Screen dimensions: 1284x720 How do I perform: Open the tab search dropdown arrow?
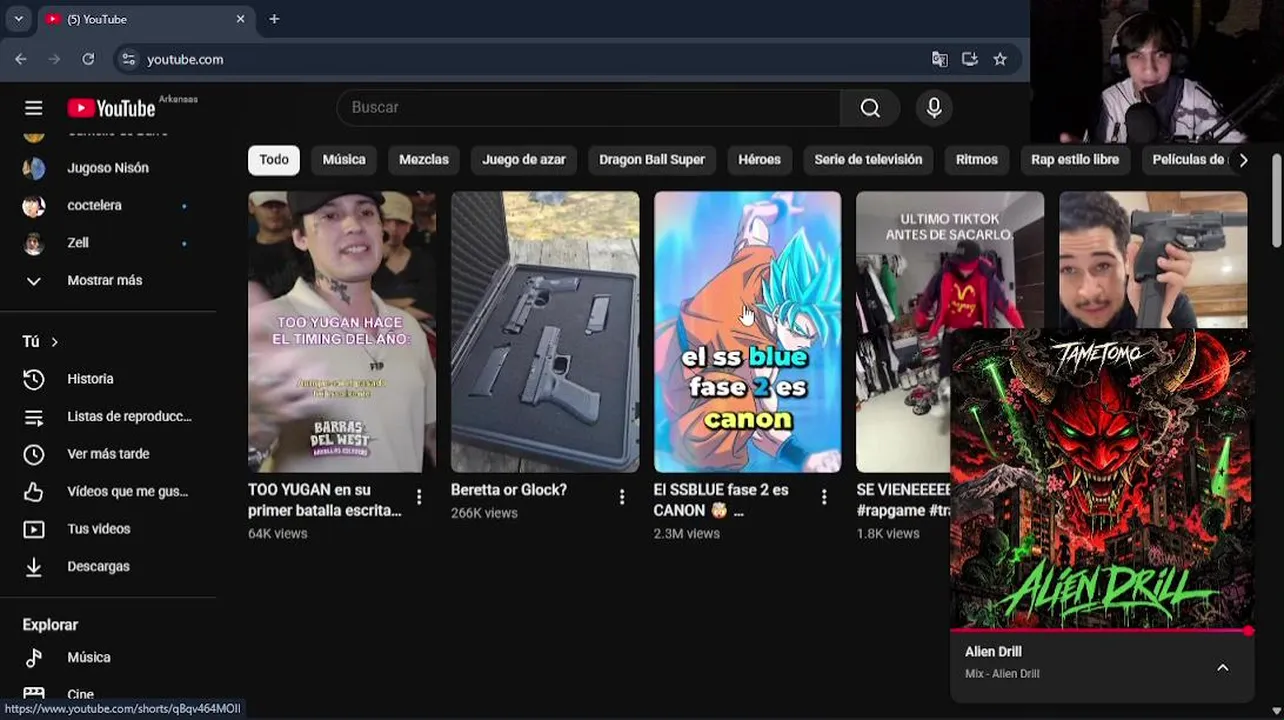[18, 19]
